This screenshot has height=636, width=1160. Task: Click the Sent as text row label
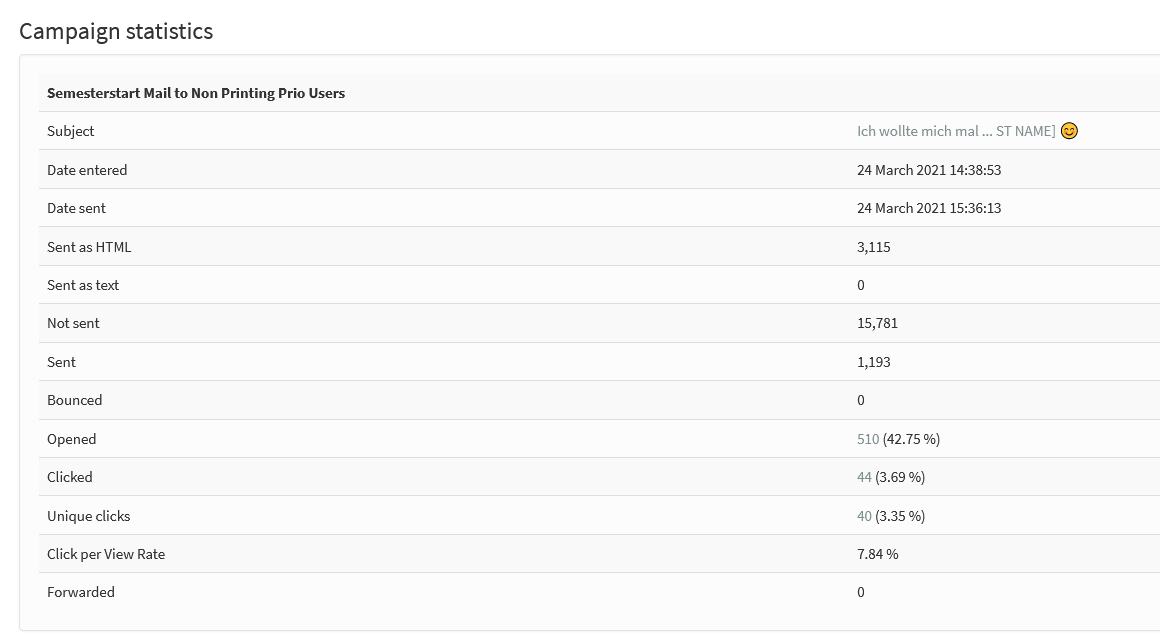pos(83,285)
